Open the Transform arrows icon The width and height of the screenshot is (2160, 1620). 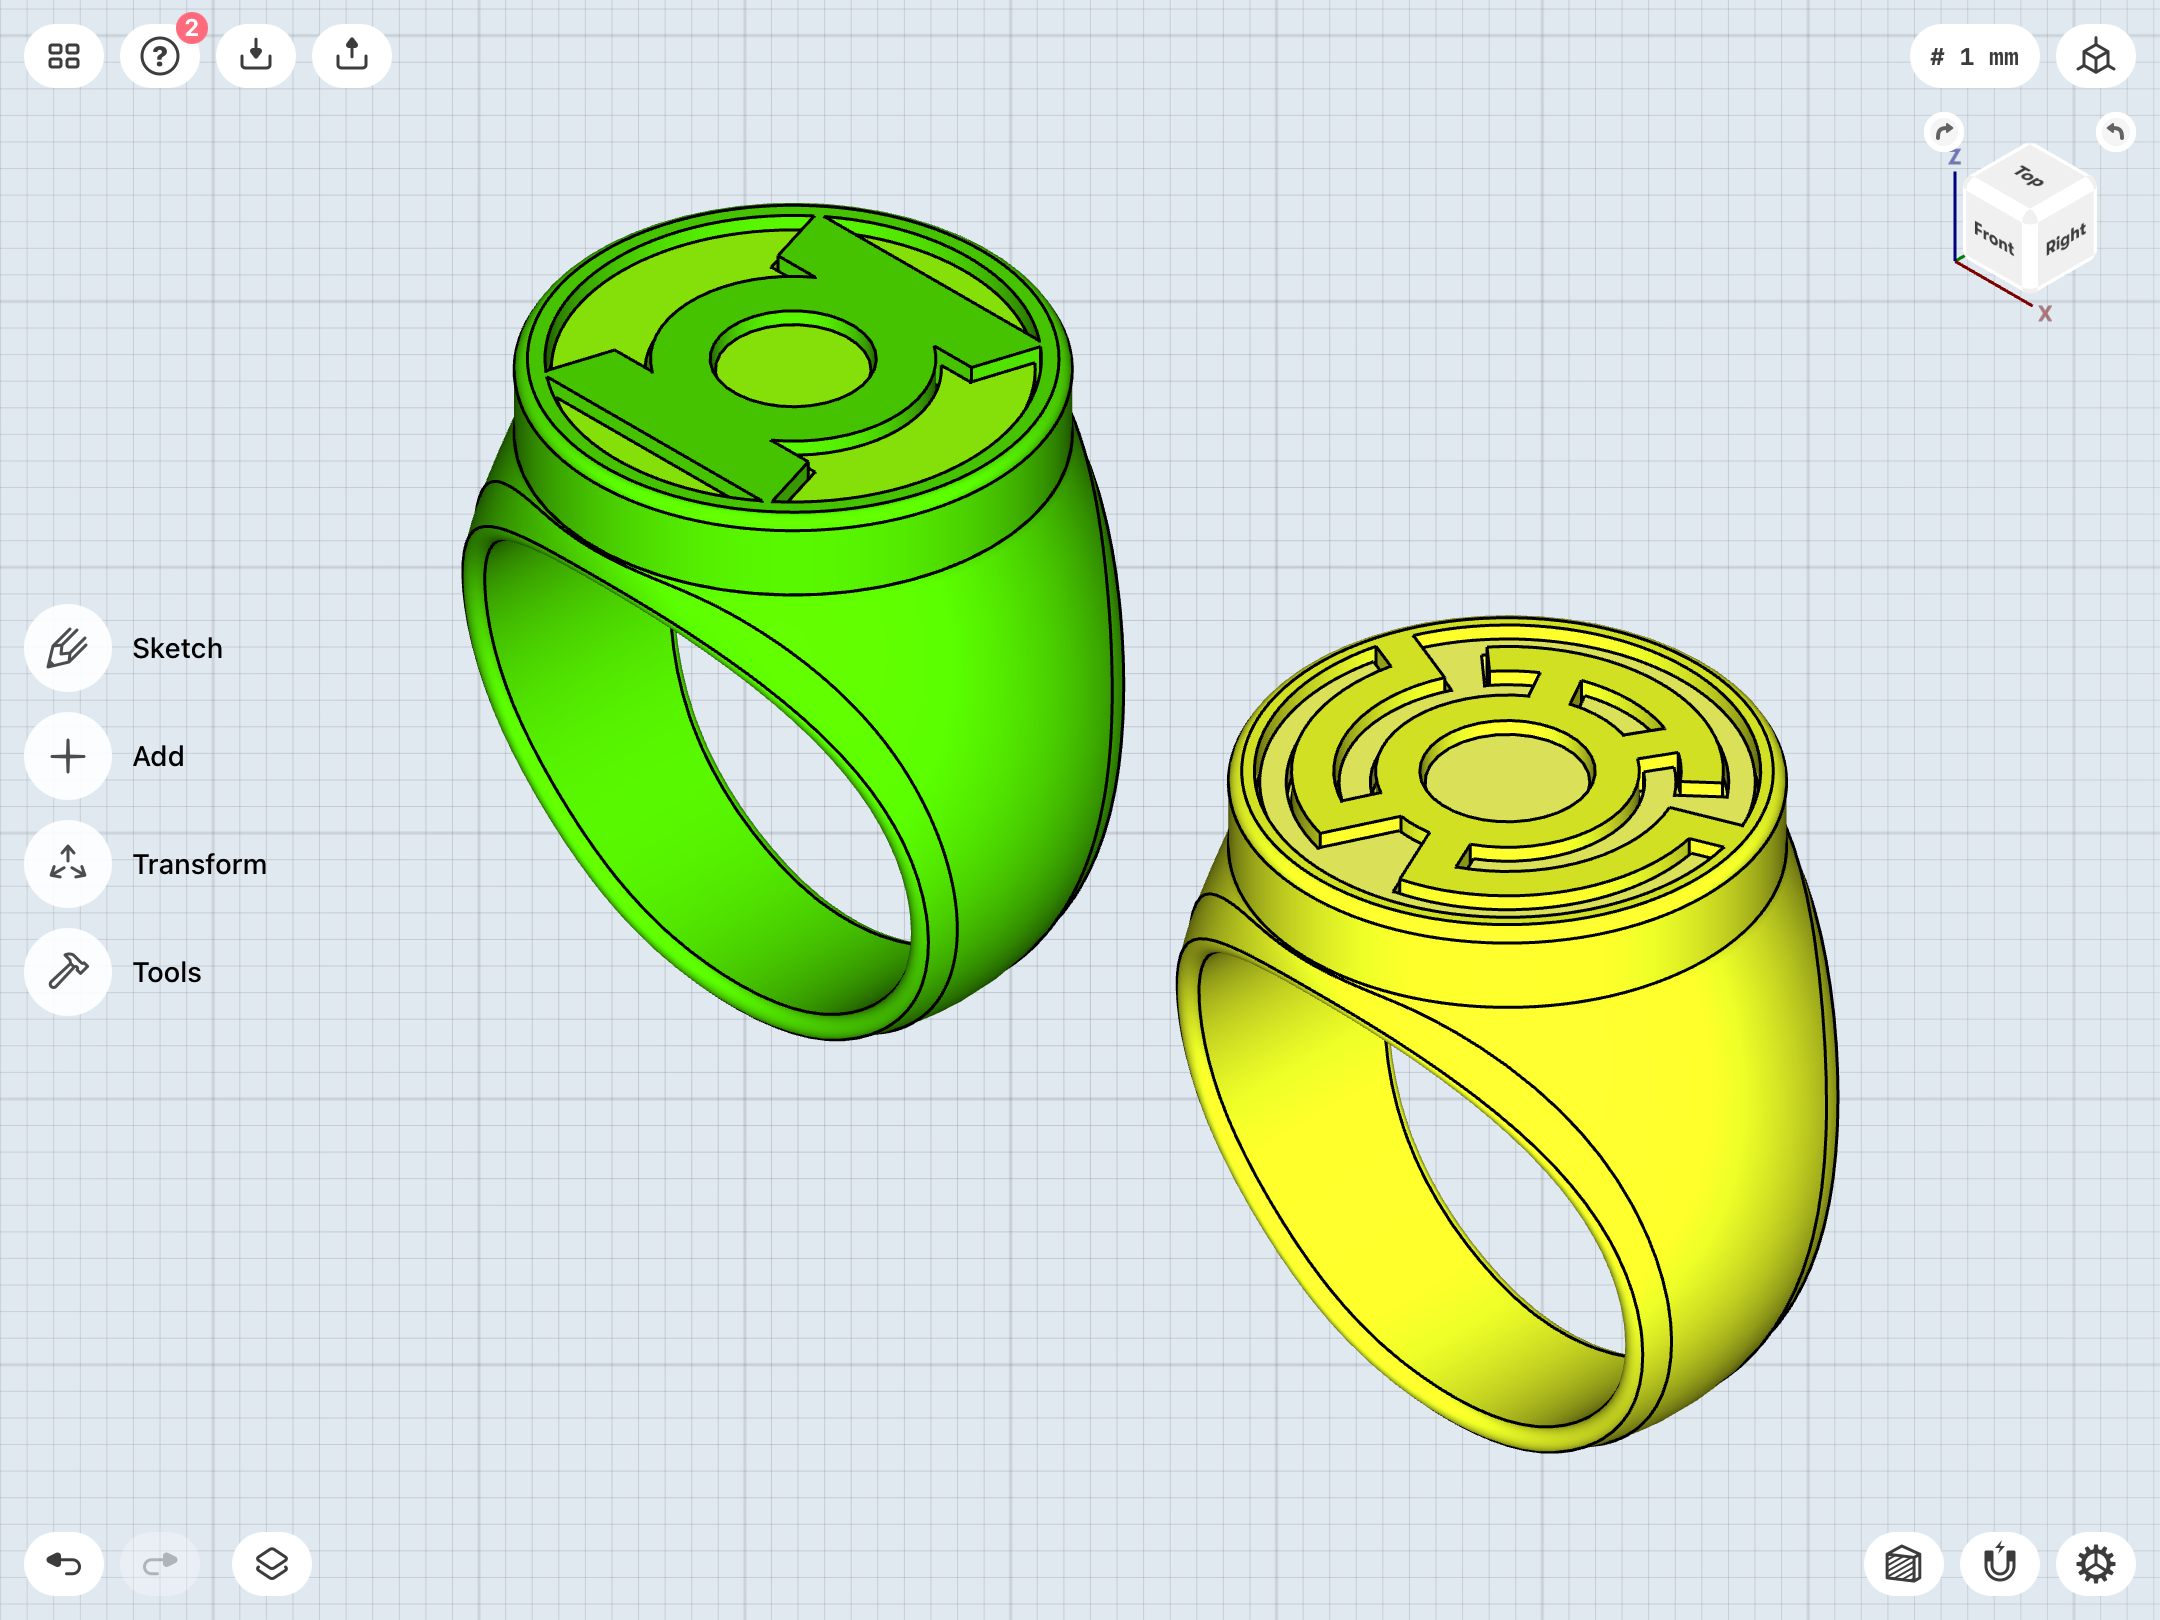pyautogui.click(x=68, y=864)
